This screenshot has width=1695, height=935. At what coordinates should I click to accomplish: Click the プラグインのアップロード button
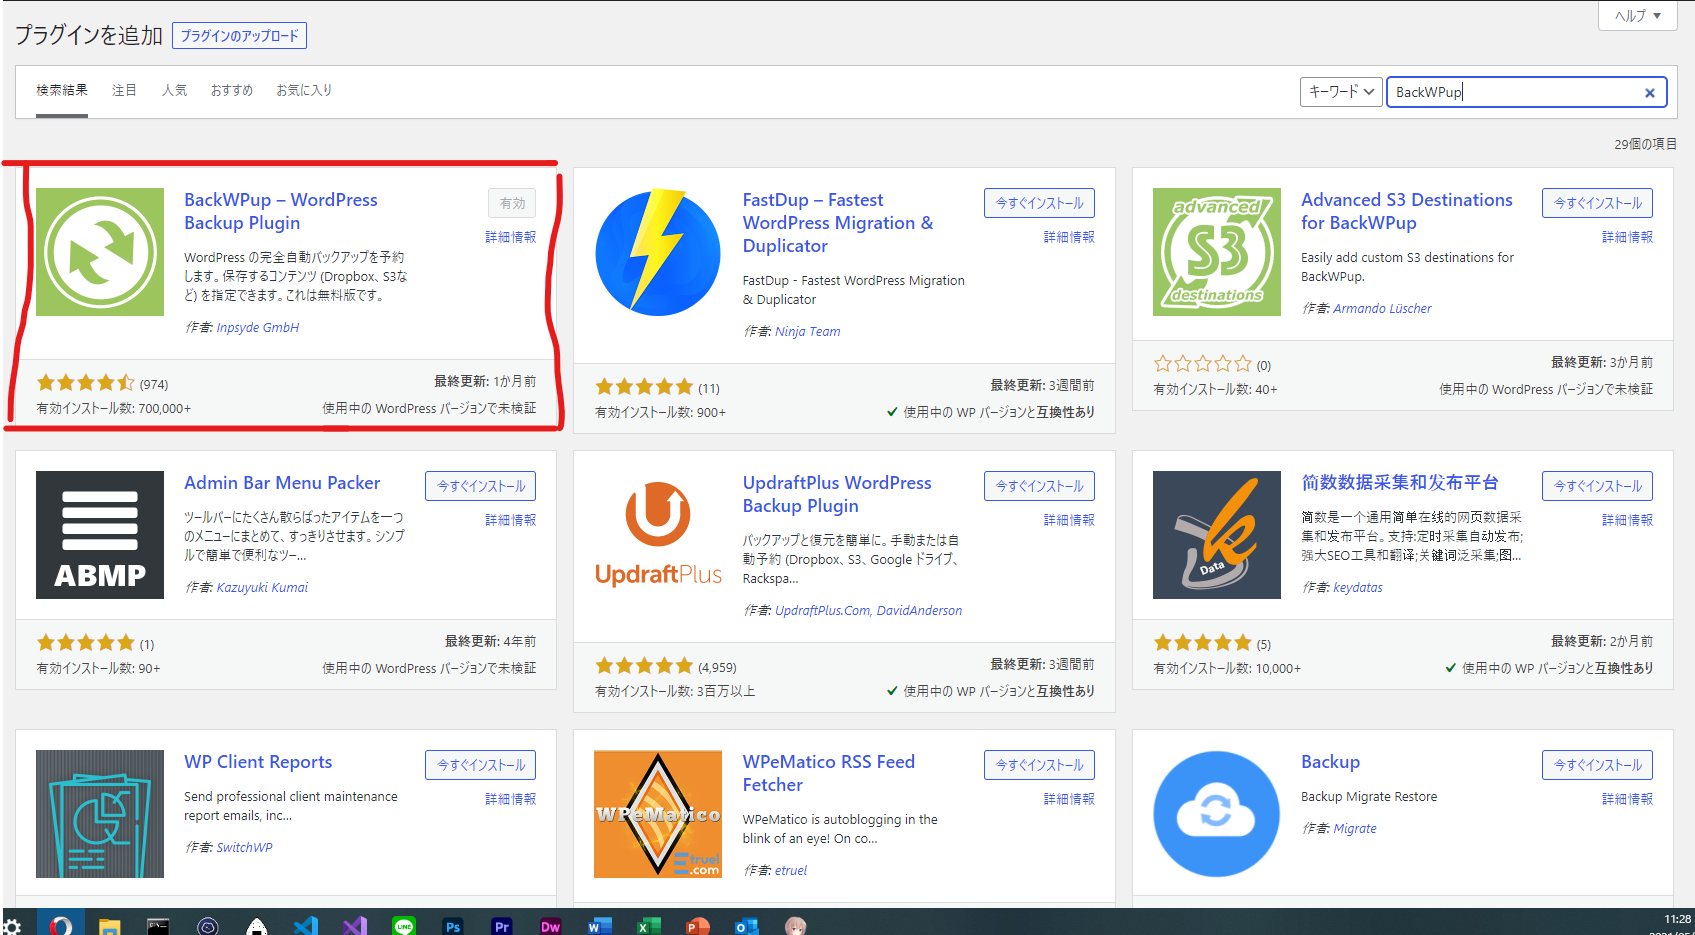coord(239,36)
